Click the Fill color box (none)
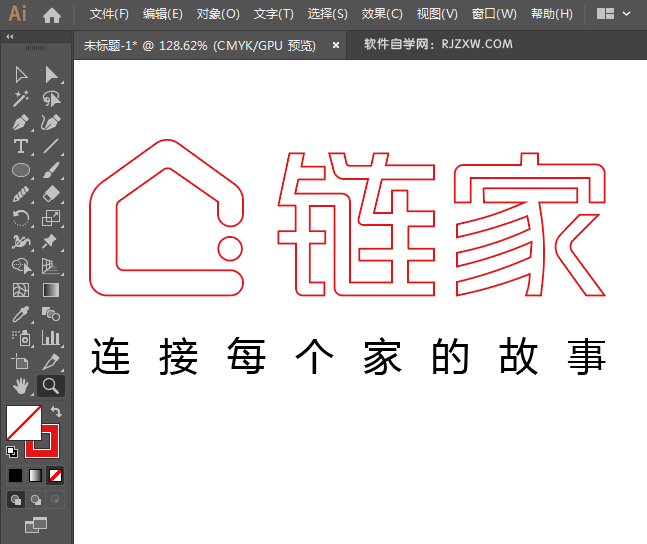The image size is (647, 544). click(x=24, y=422)
